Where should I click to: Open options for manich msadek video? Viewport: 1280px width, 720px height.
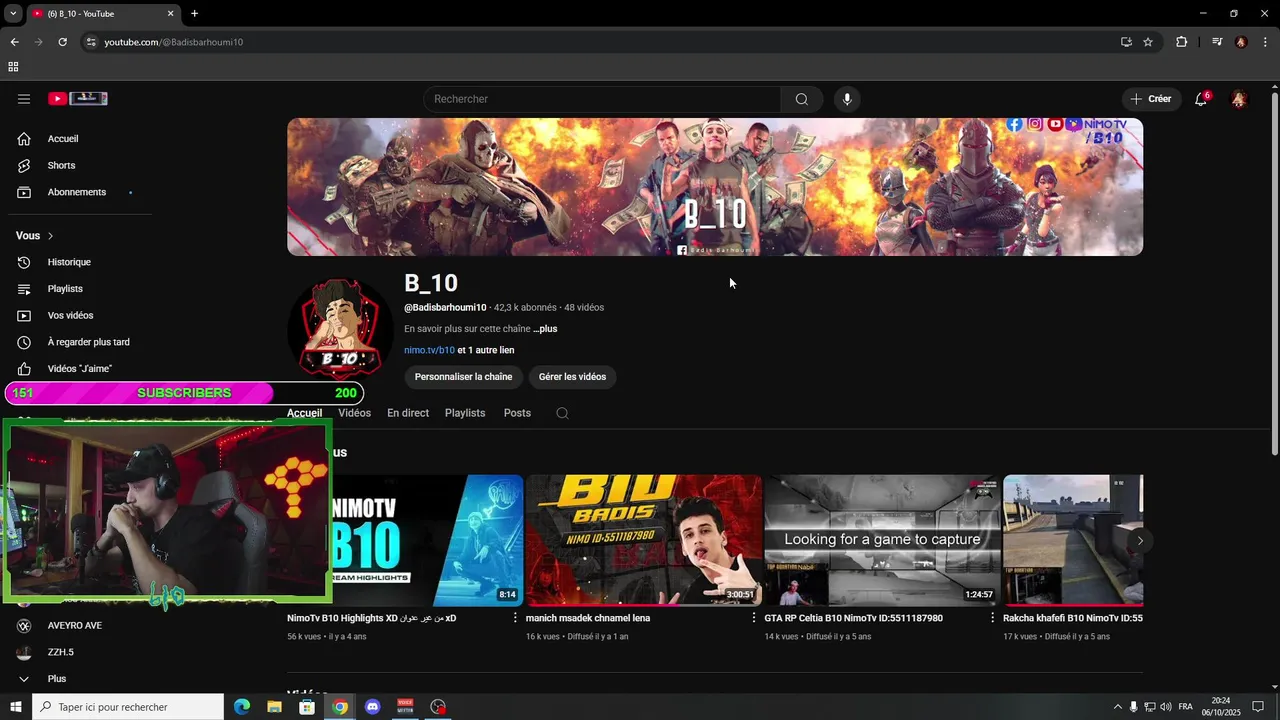(754, 618)
